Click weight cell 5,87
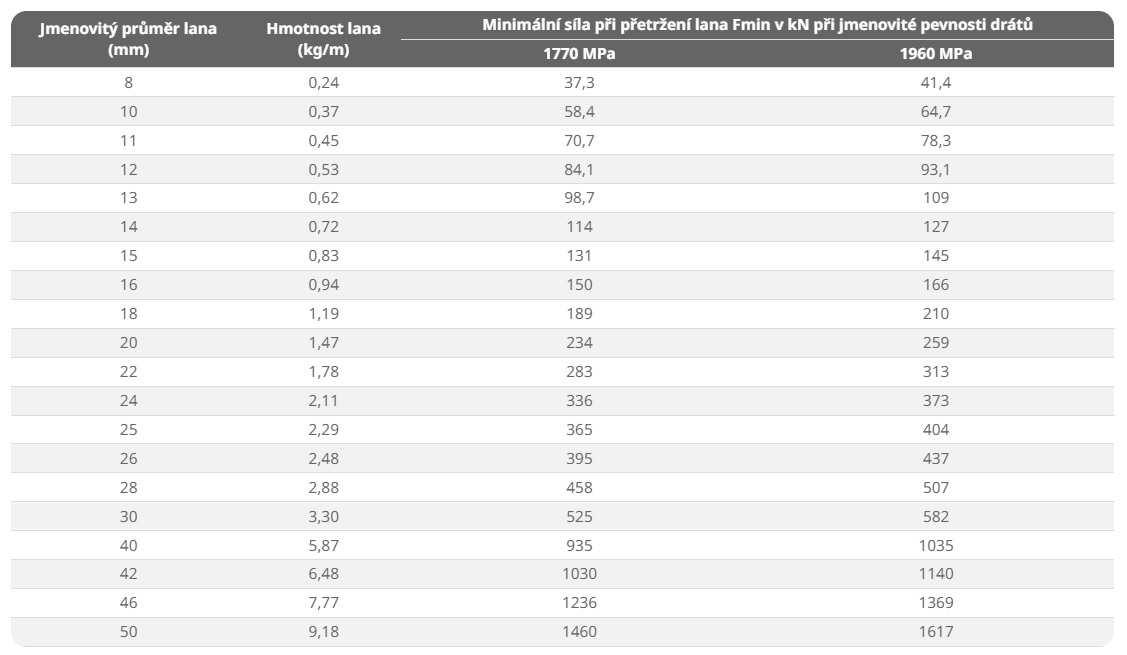Viewport: 1127px width, 655px height. [323, 545]
